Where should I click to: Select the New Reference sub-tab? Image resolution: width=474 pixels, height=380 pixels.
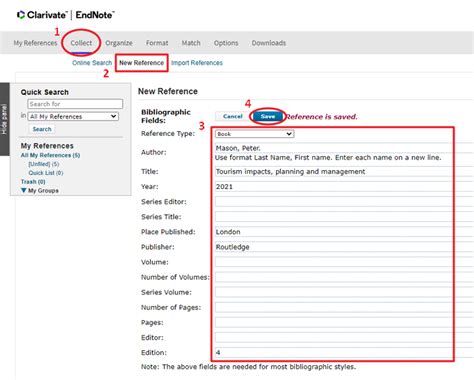point(142,63)
